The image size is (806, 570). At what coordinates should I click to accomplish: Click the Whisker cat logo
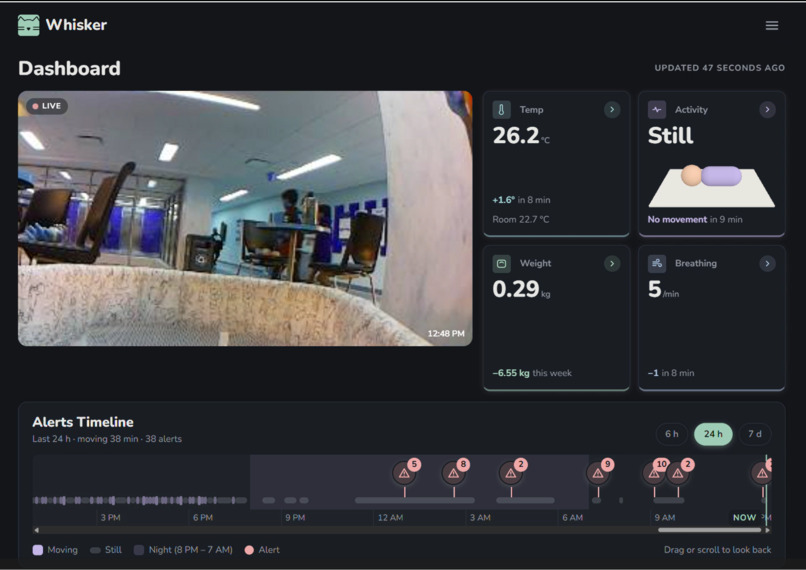coord(28,25)
